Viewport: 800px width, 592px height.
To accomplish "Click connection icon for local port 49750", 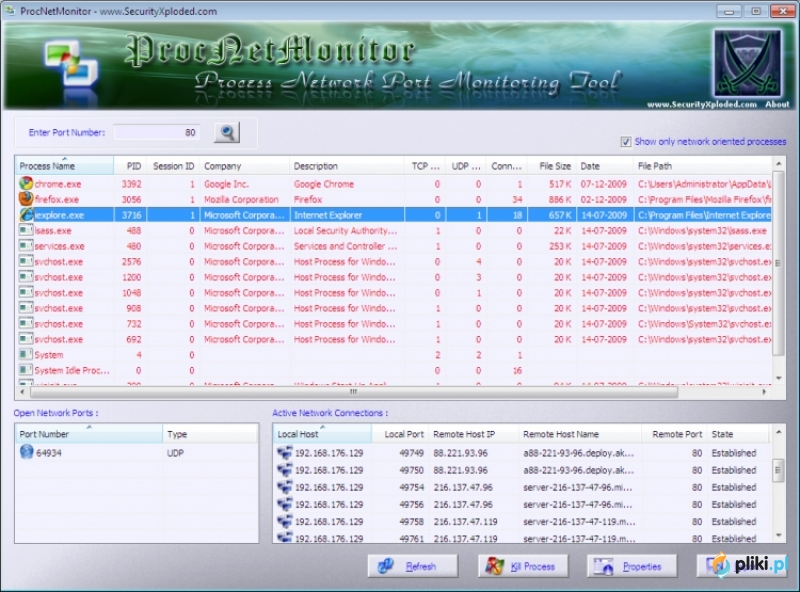I will (285, 470).
